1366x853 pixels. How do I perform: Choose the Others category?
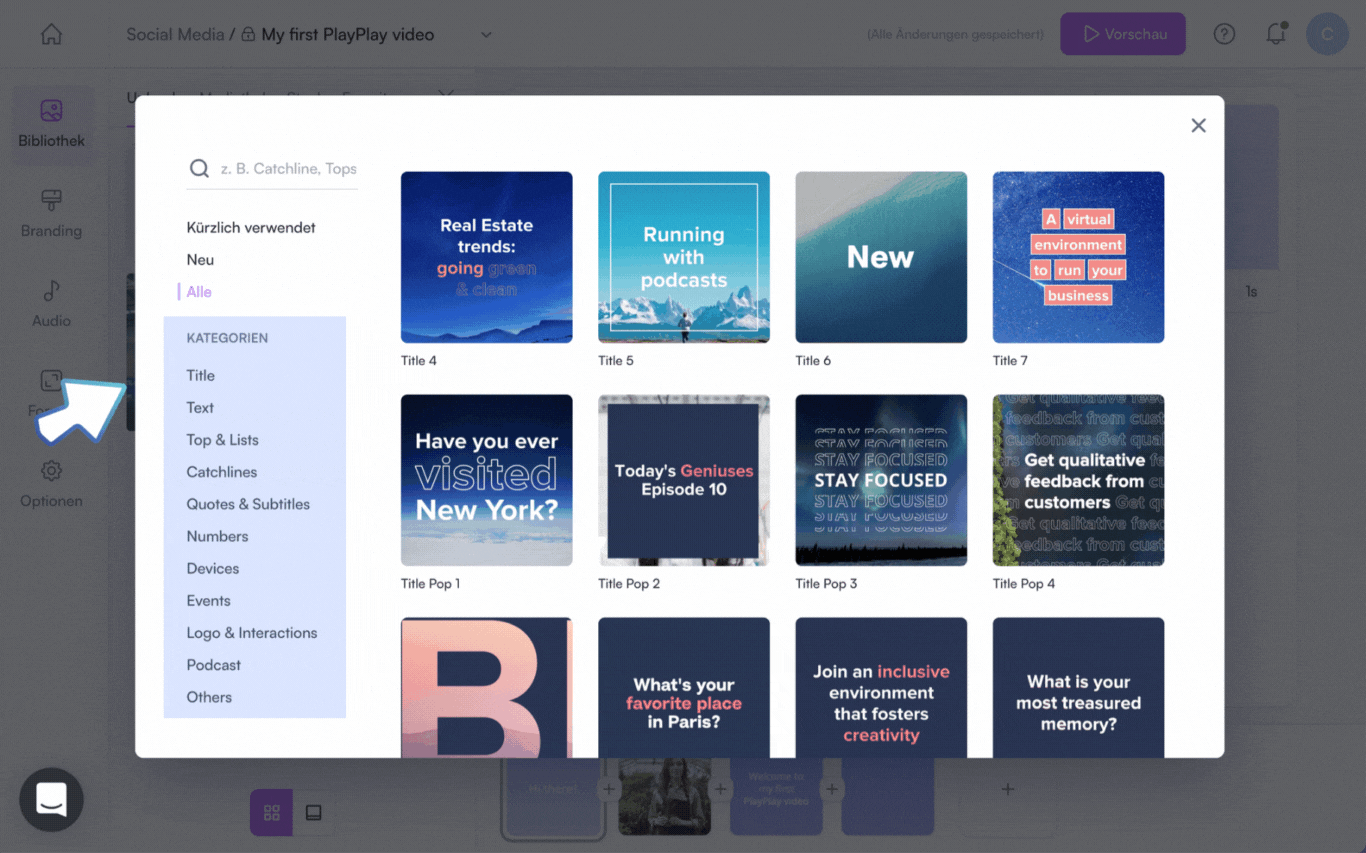coord(209,697)
